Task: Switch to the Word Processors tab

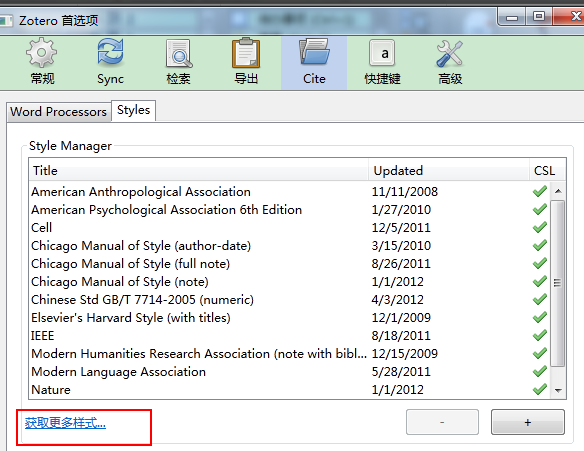Action: [58, 112]
